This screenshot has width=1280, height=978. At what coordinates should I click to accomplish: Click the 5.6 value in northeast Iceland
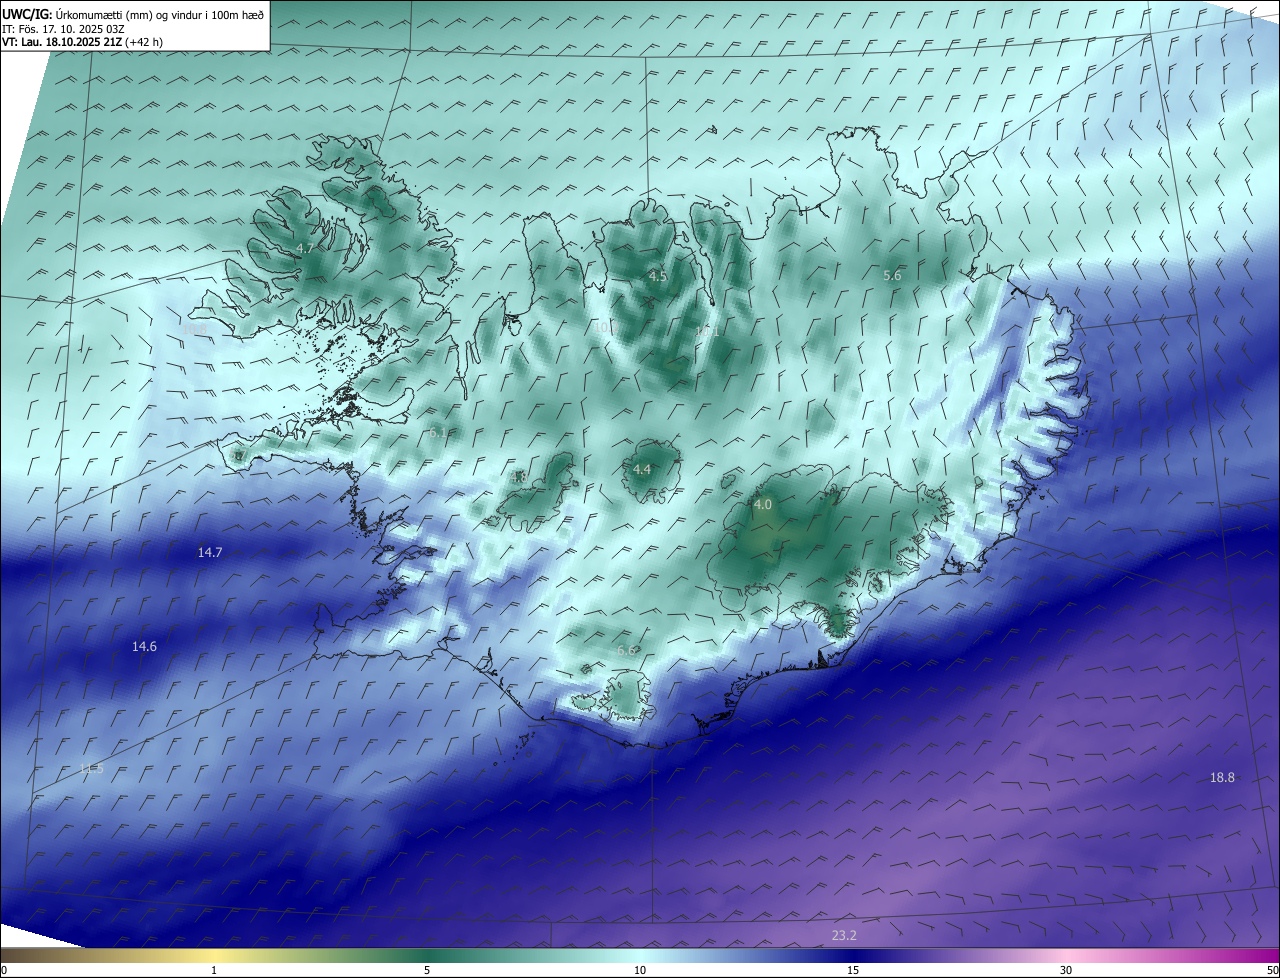point(893,275)
